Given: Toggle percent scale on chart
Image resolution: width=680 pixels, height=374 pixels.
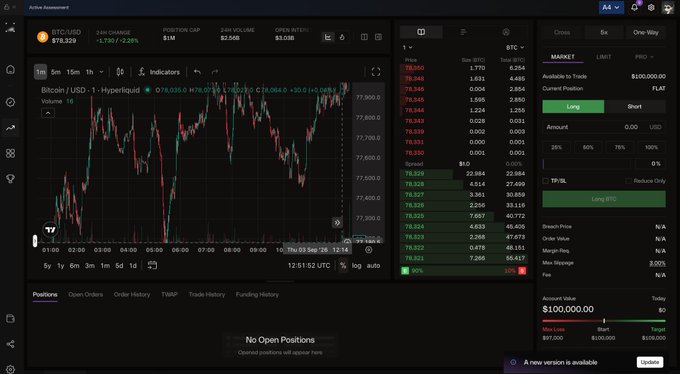Looking at the screenshot, I should click(343, 266).
